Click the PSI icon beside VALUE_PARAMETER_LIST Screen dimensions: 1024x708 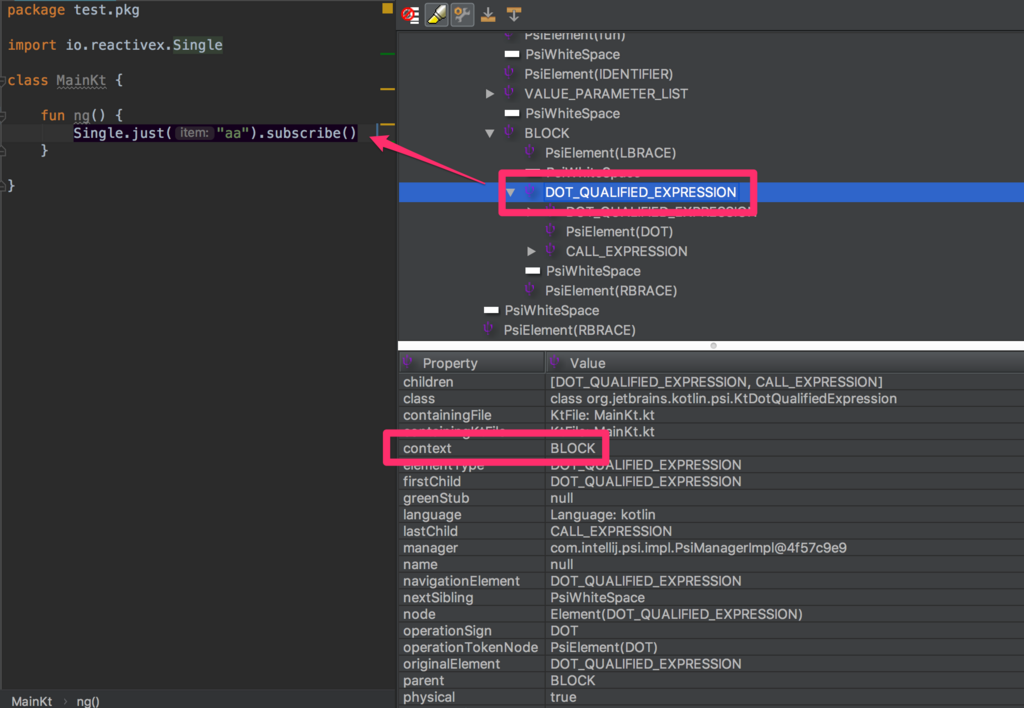[510, 93]
